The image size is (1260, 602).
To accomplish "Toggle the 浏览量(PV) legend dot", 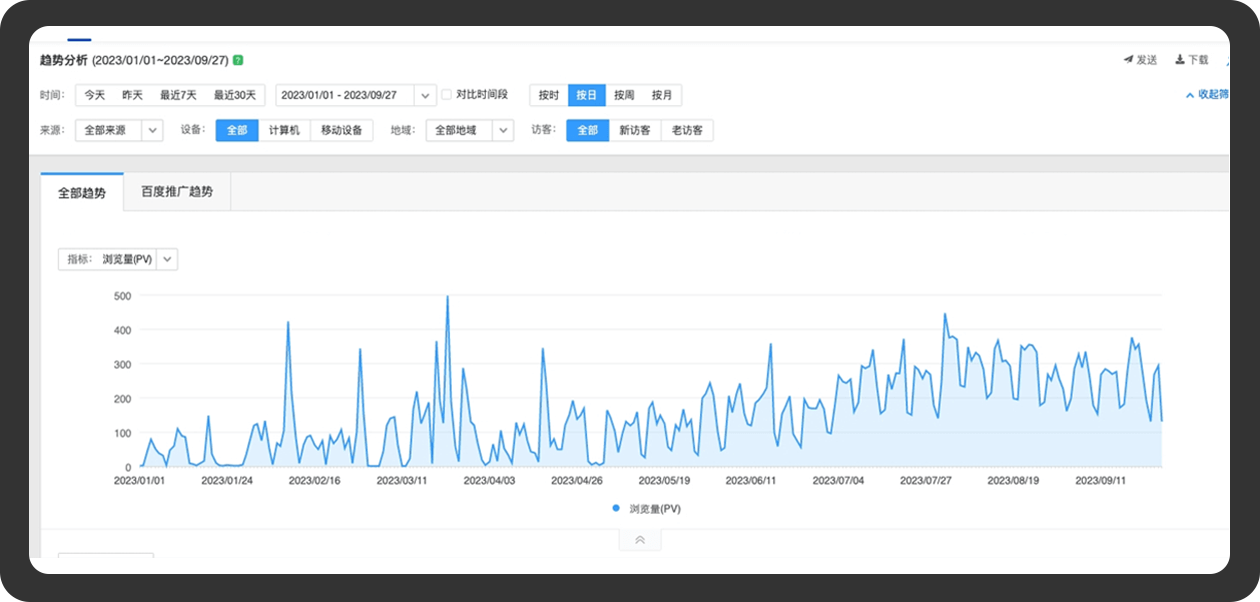I will point(616,508).
